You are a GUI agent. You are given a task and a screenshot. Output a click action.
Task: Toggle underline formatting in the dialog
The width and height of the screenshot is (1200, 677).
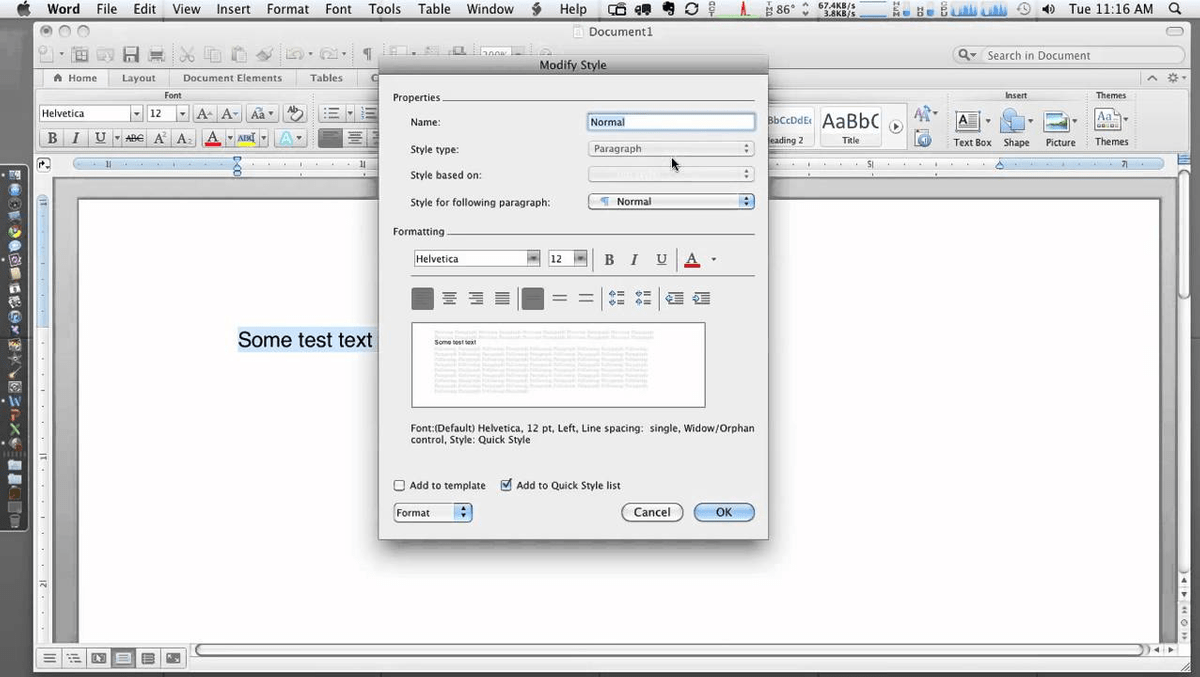(x=661, y=259)
